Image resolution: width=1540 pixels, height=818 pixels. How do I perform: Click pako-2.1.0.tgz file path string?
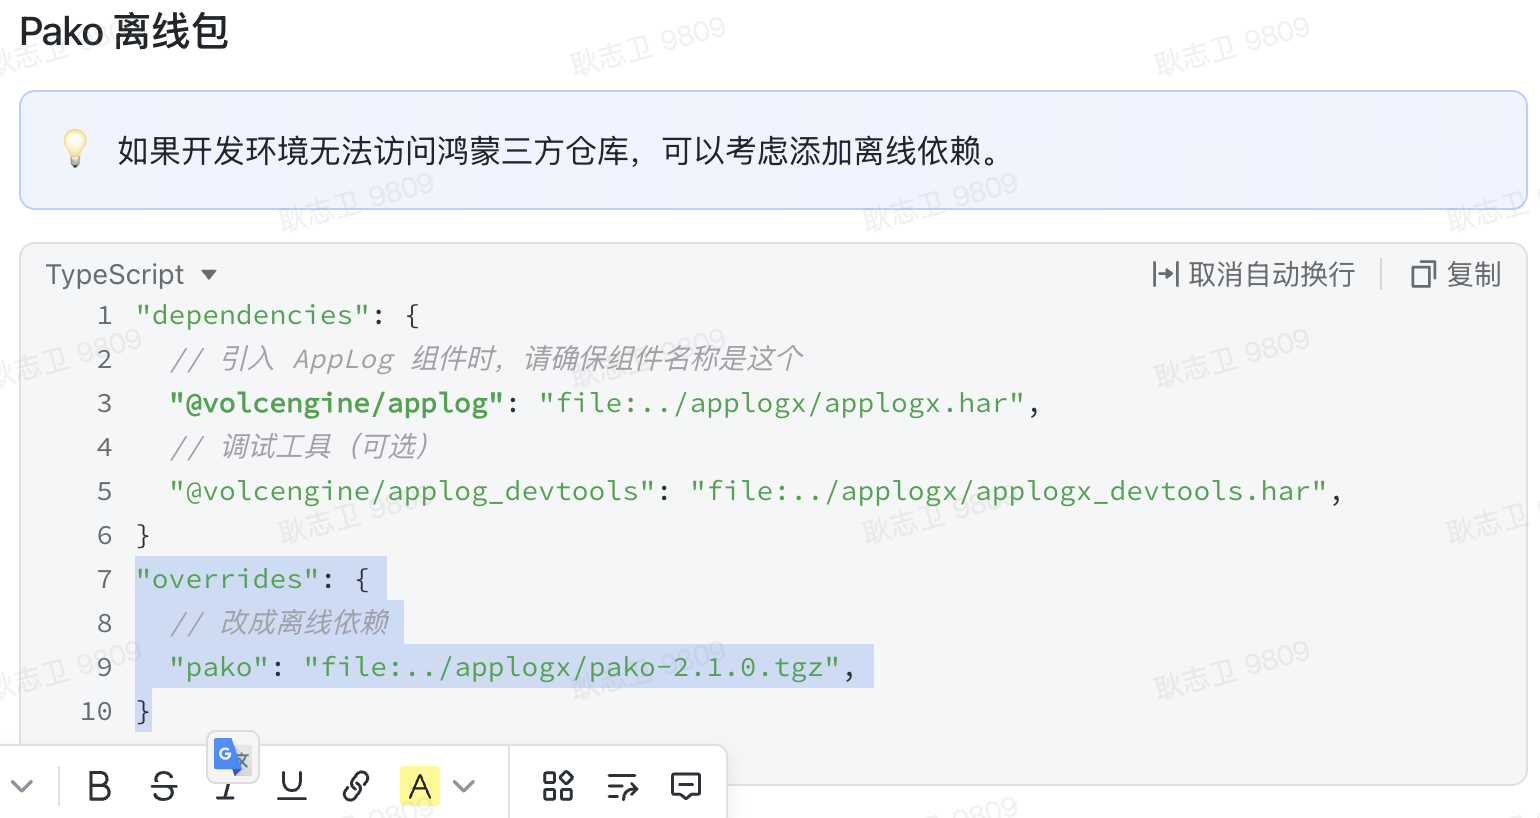572,668
